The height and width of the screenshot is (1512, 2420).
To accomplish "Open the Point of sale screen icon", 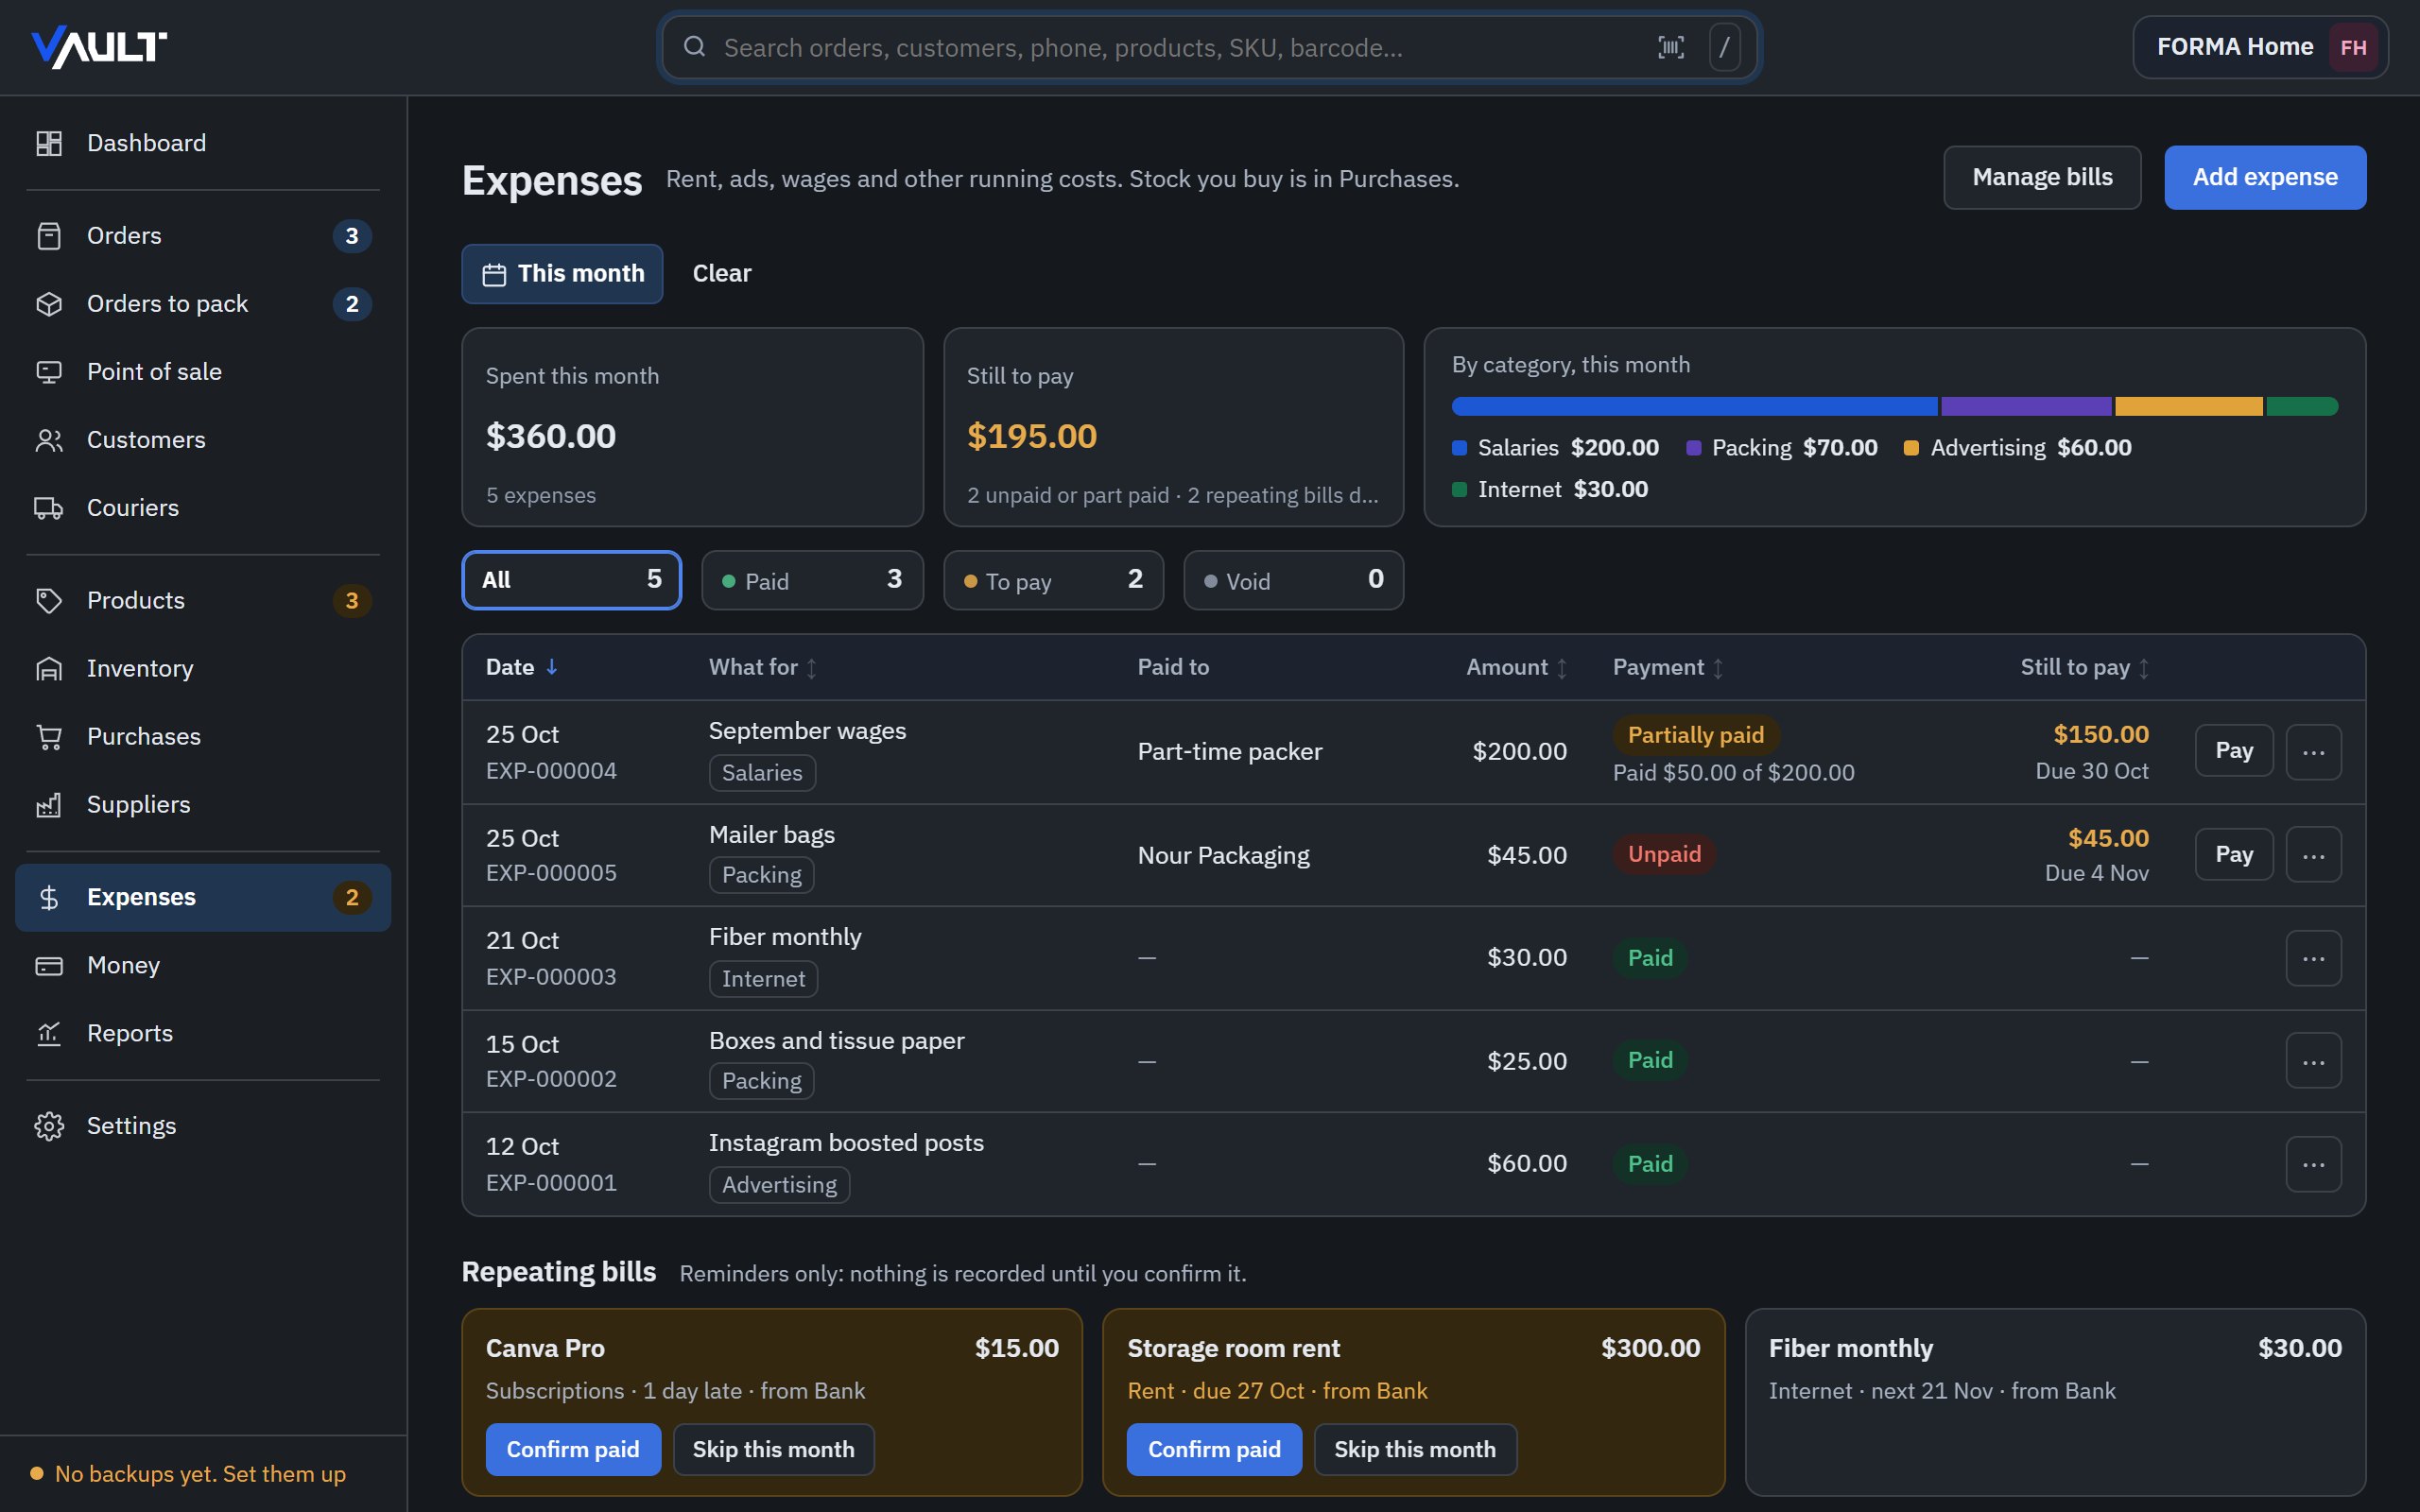I will 49,372.
